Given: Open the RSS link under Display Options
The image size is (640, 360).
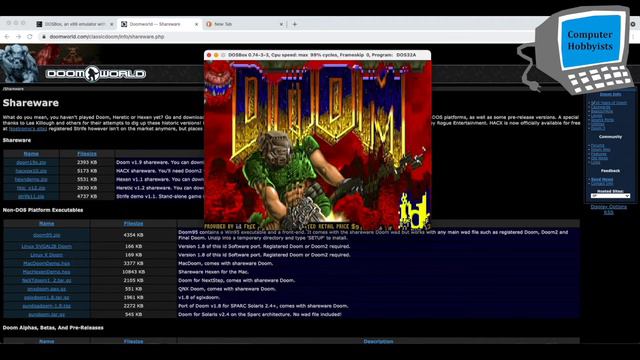Looking at the screenshot, I should pos(609,212).
